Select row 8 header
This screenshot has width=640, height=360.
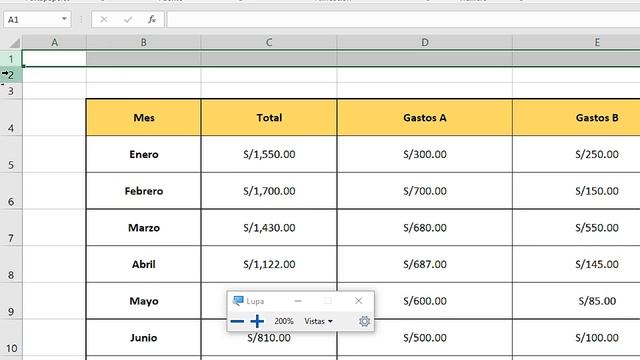(11, 264)
